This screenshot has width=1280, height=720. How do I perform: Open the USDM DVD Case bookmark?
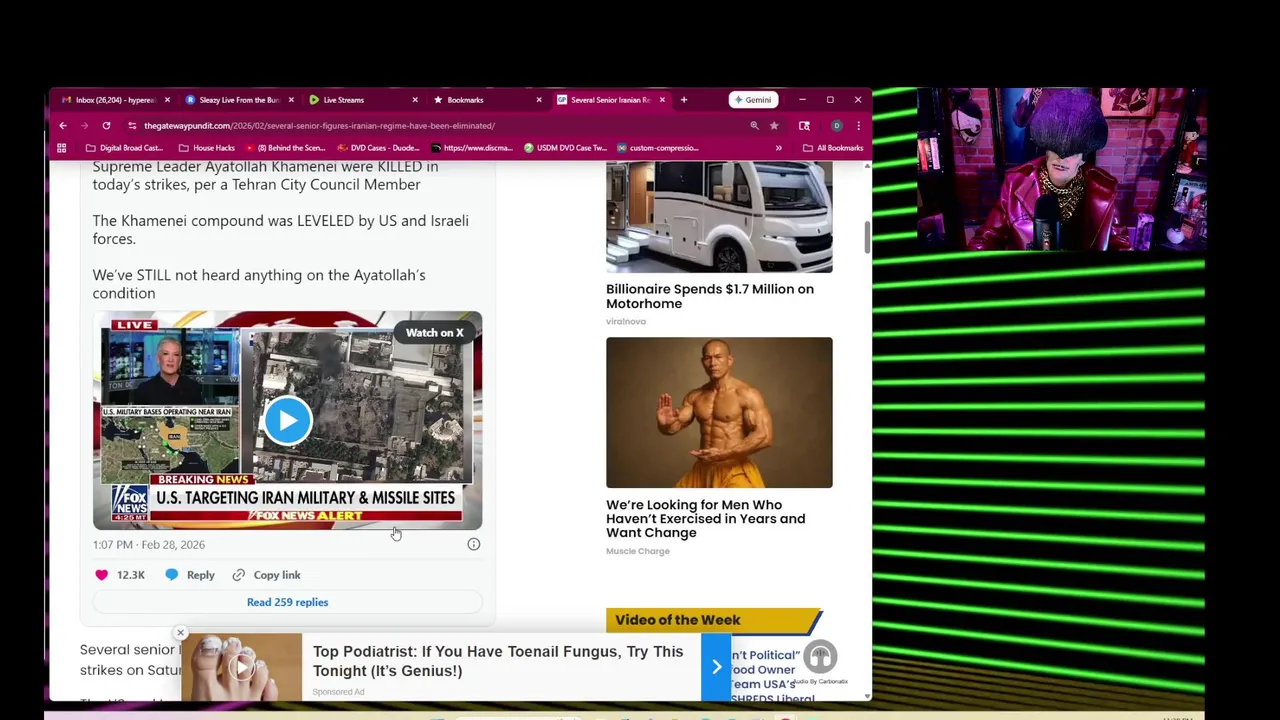[564, 148]
